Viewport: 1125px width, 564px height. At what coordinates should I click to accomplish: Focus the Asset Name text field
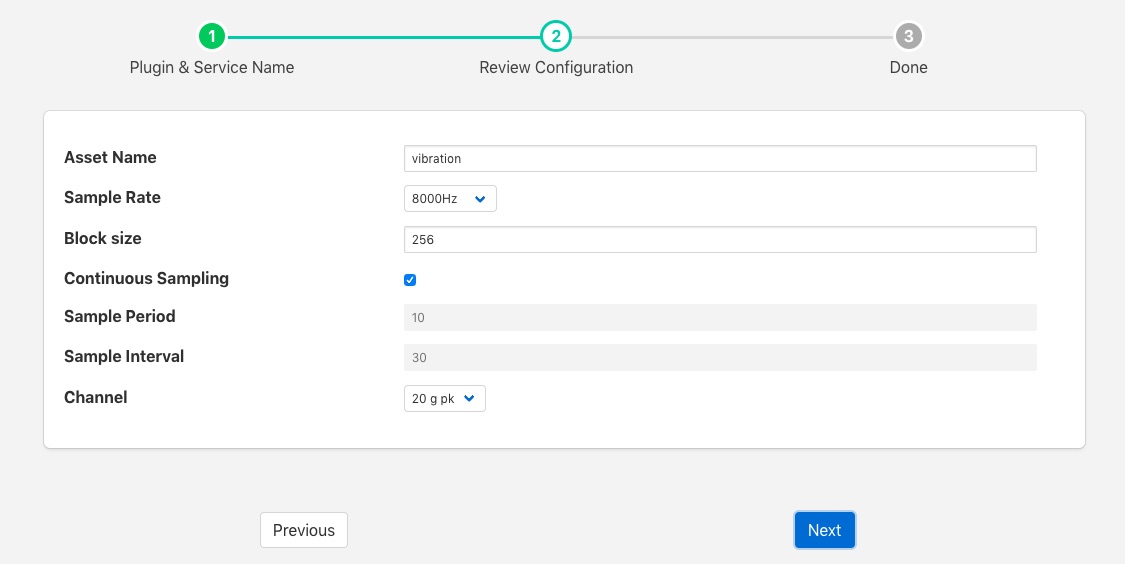[720, 159]
